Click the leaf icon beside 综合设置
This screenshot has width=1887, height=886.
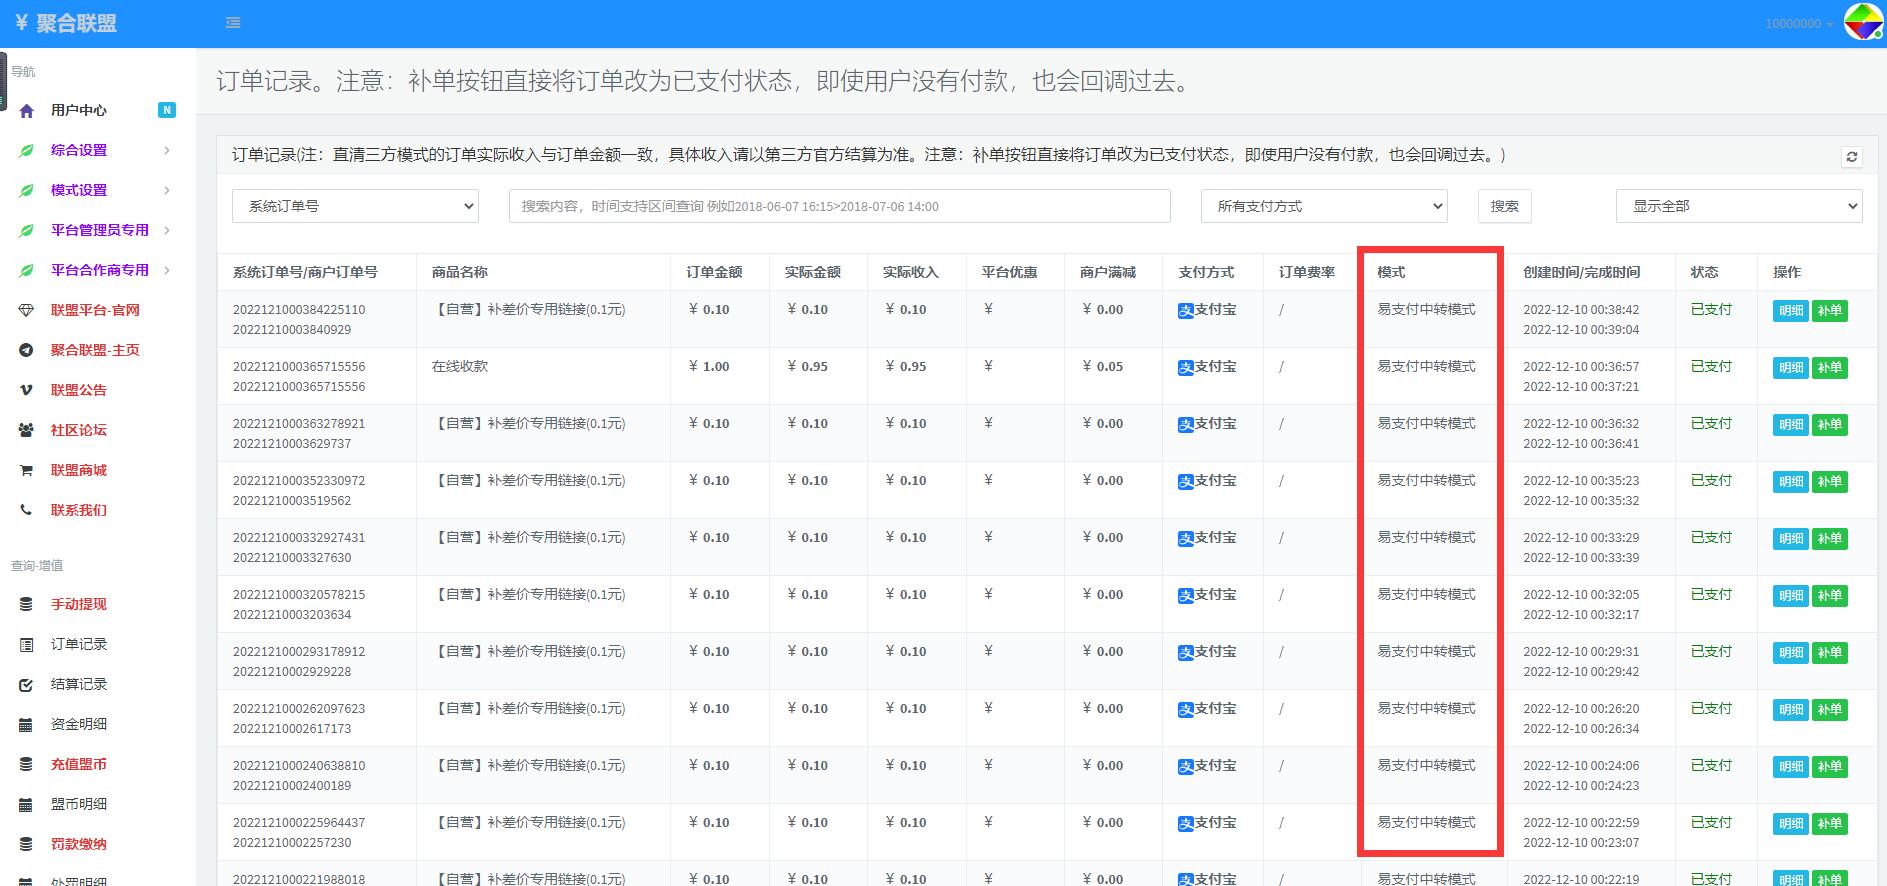click(27, 151)
